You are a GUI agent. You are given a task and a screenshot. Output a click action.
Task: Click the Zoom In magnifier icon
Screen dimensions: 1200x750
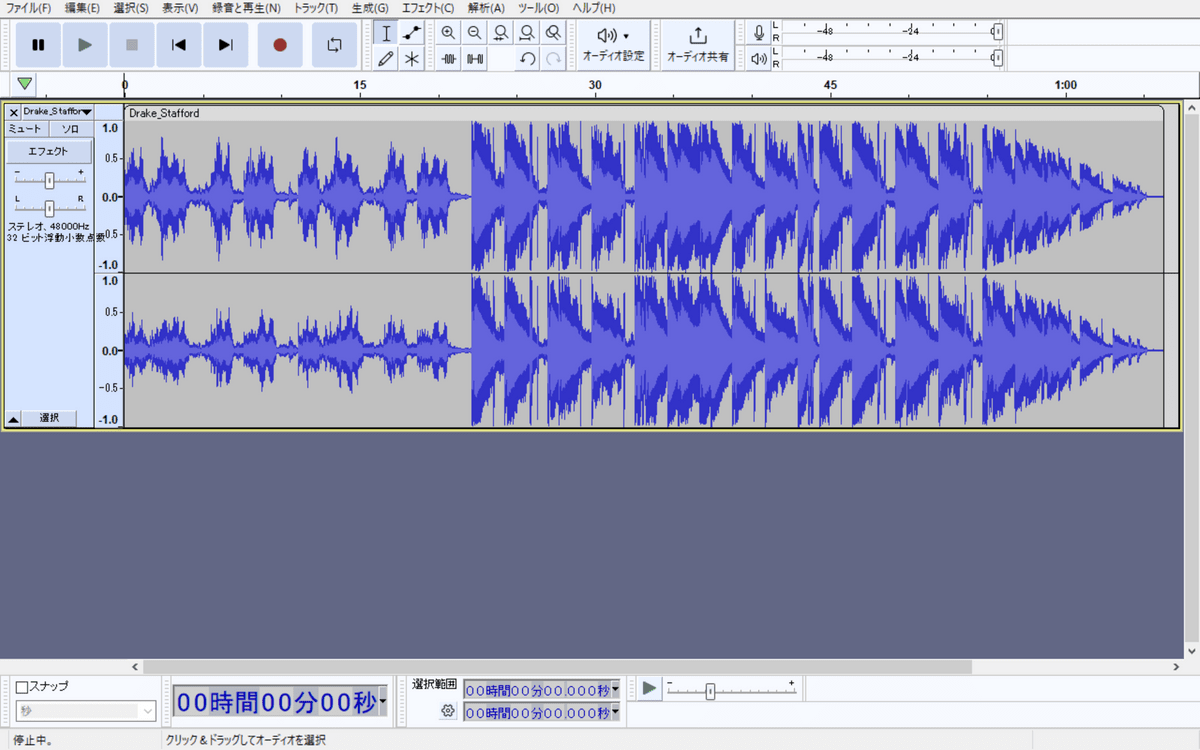[x=448, y=33]
